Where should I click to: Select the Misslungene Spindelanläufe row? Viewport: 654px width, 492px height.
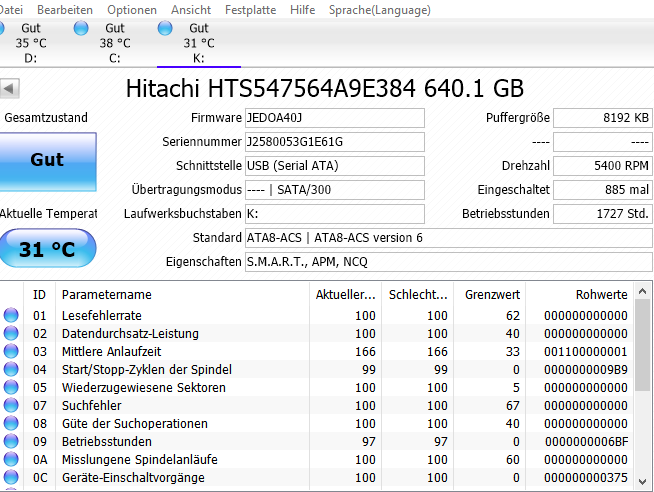pyautogui.click(x=317, y=459)
